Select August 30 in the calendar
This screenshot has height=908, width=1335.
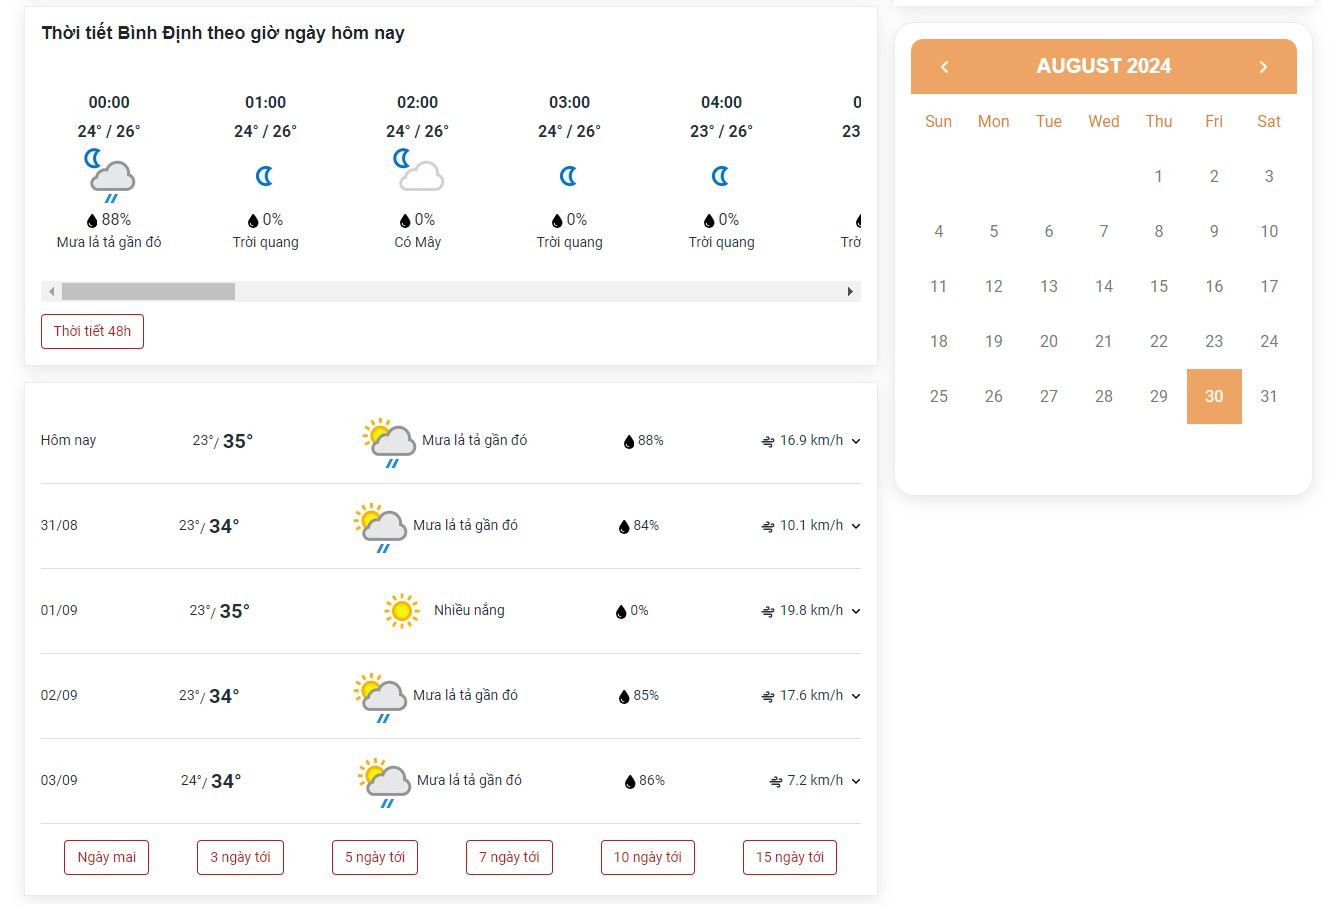click(1214, 396)
